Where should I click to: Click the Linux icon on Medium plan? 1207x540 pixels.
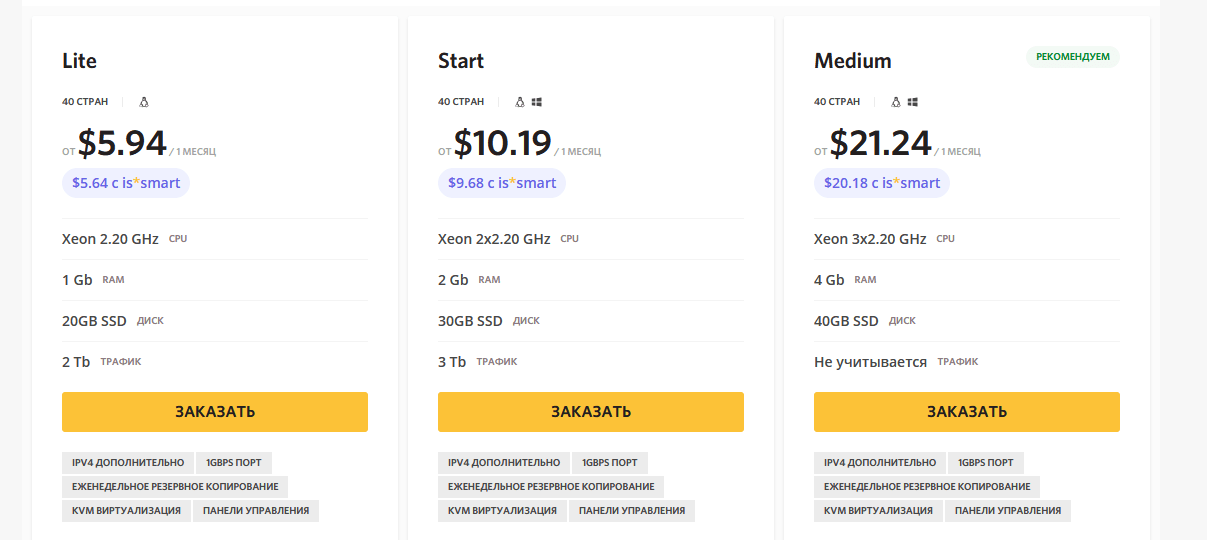896,102
